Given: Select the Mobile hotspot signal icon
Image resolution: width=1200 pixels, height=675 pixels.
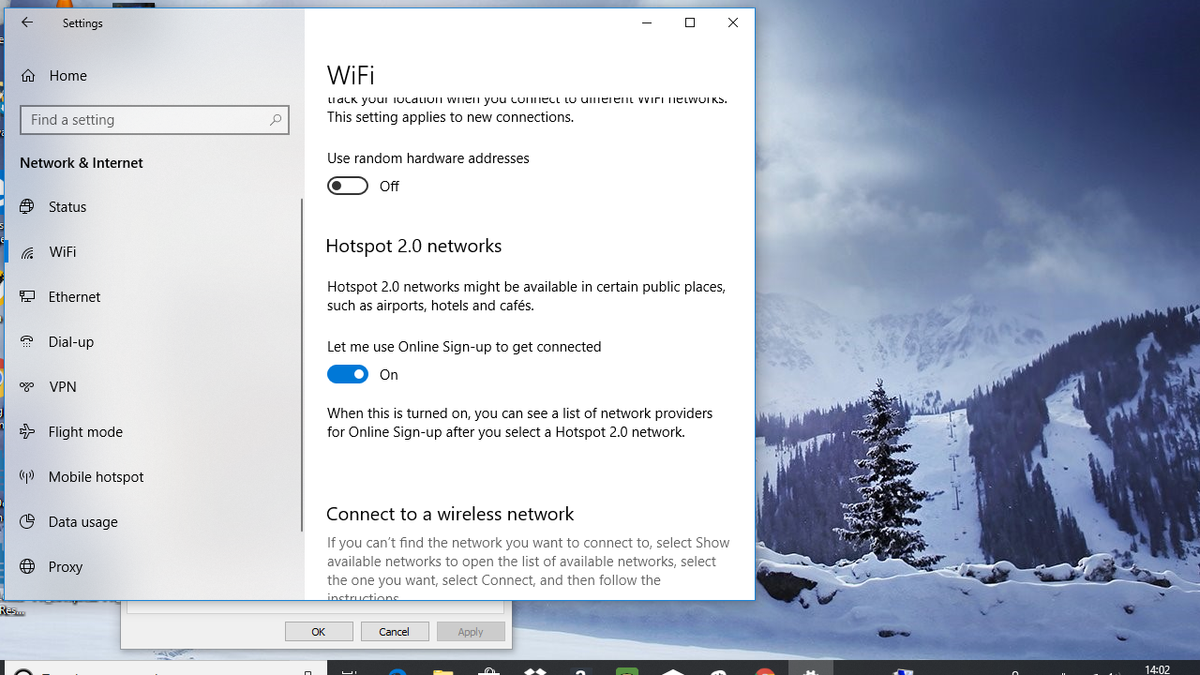Looking at the screenshot, I should click(27, 477).
